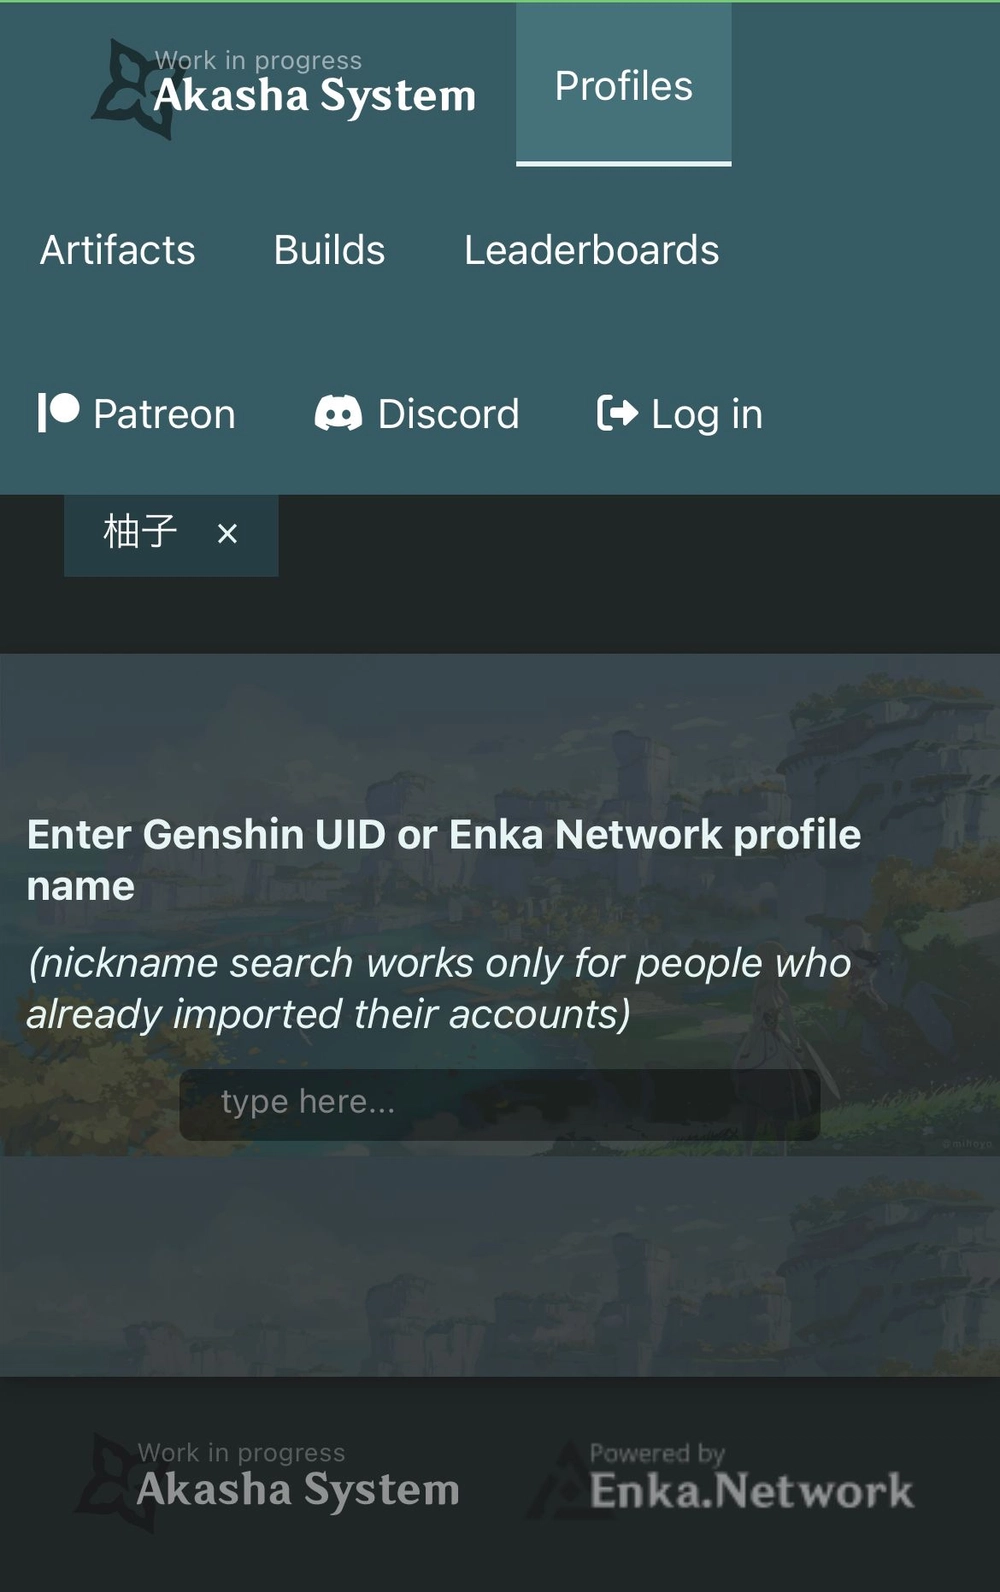
Task: Focus the 'type here...' search field
Action: [500, 1103]
